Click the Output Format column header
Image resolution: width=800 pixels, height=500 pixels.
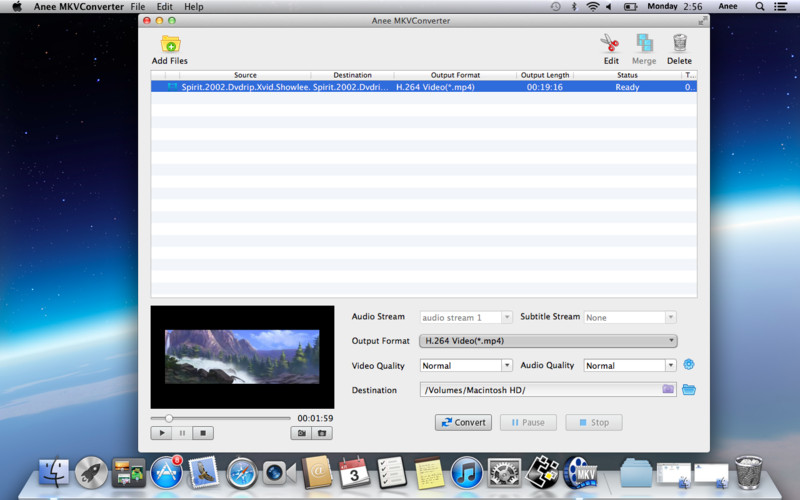pyautogui.click(x=455, y=75)
